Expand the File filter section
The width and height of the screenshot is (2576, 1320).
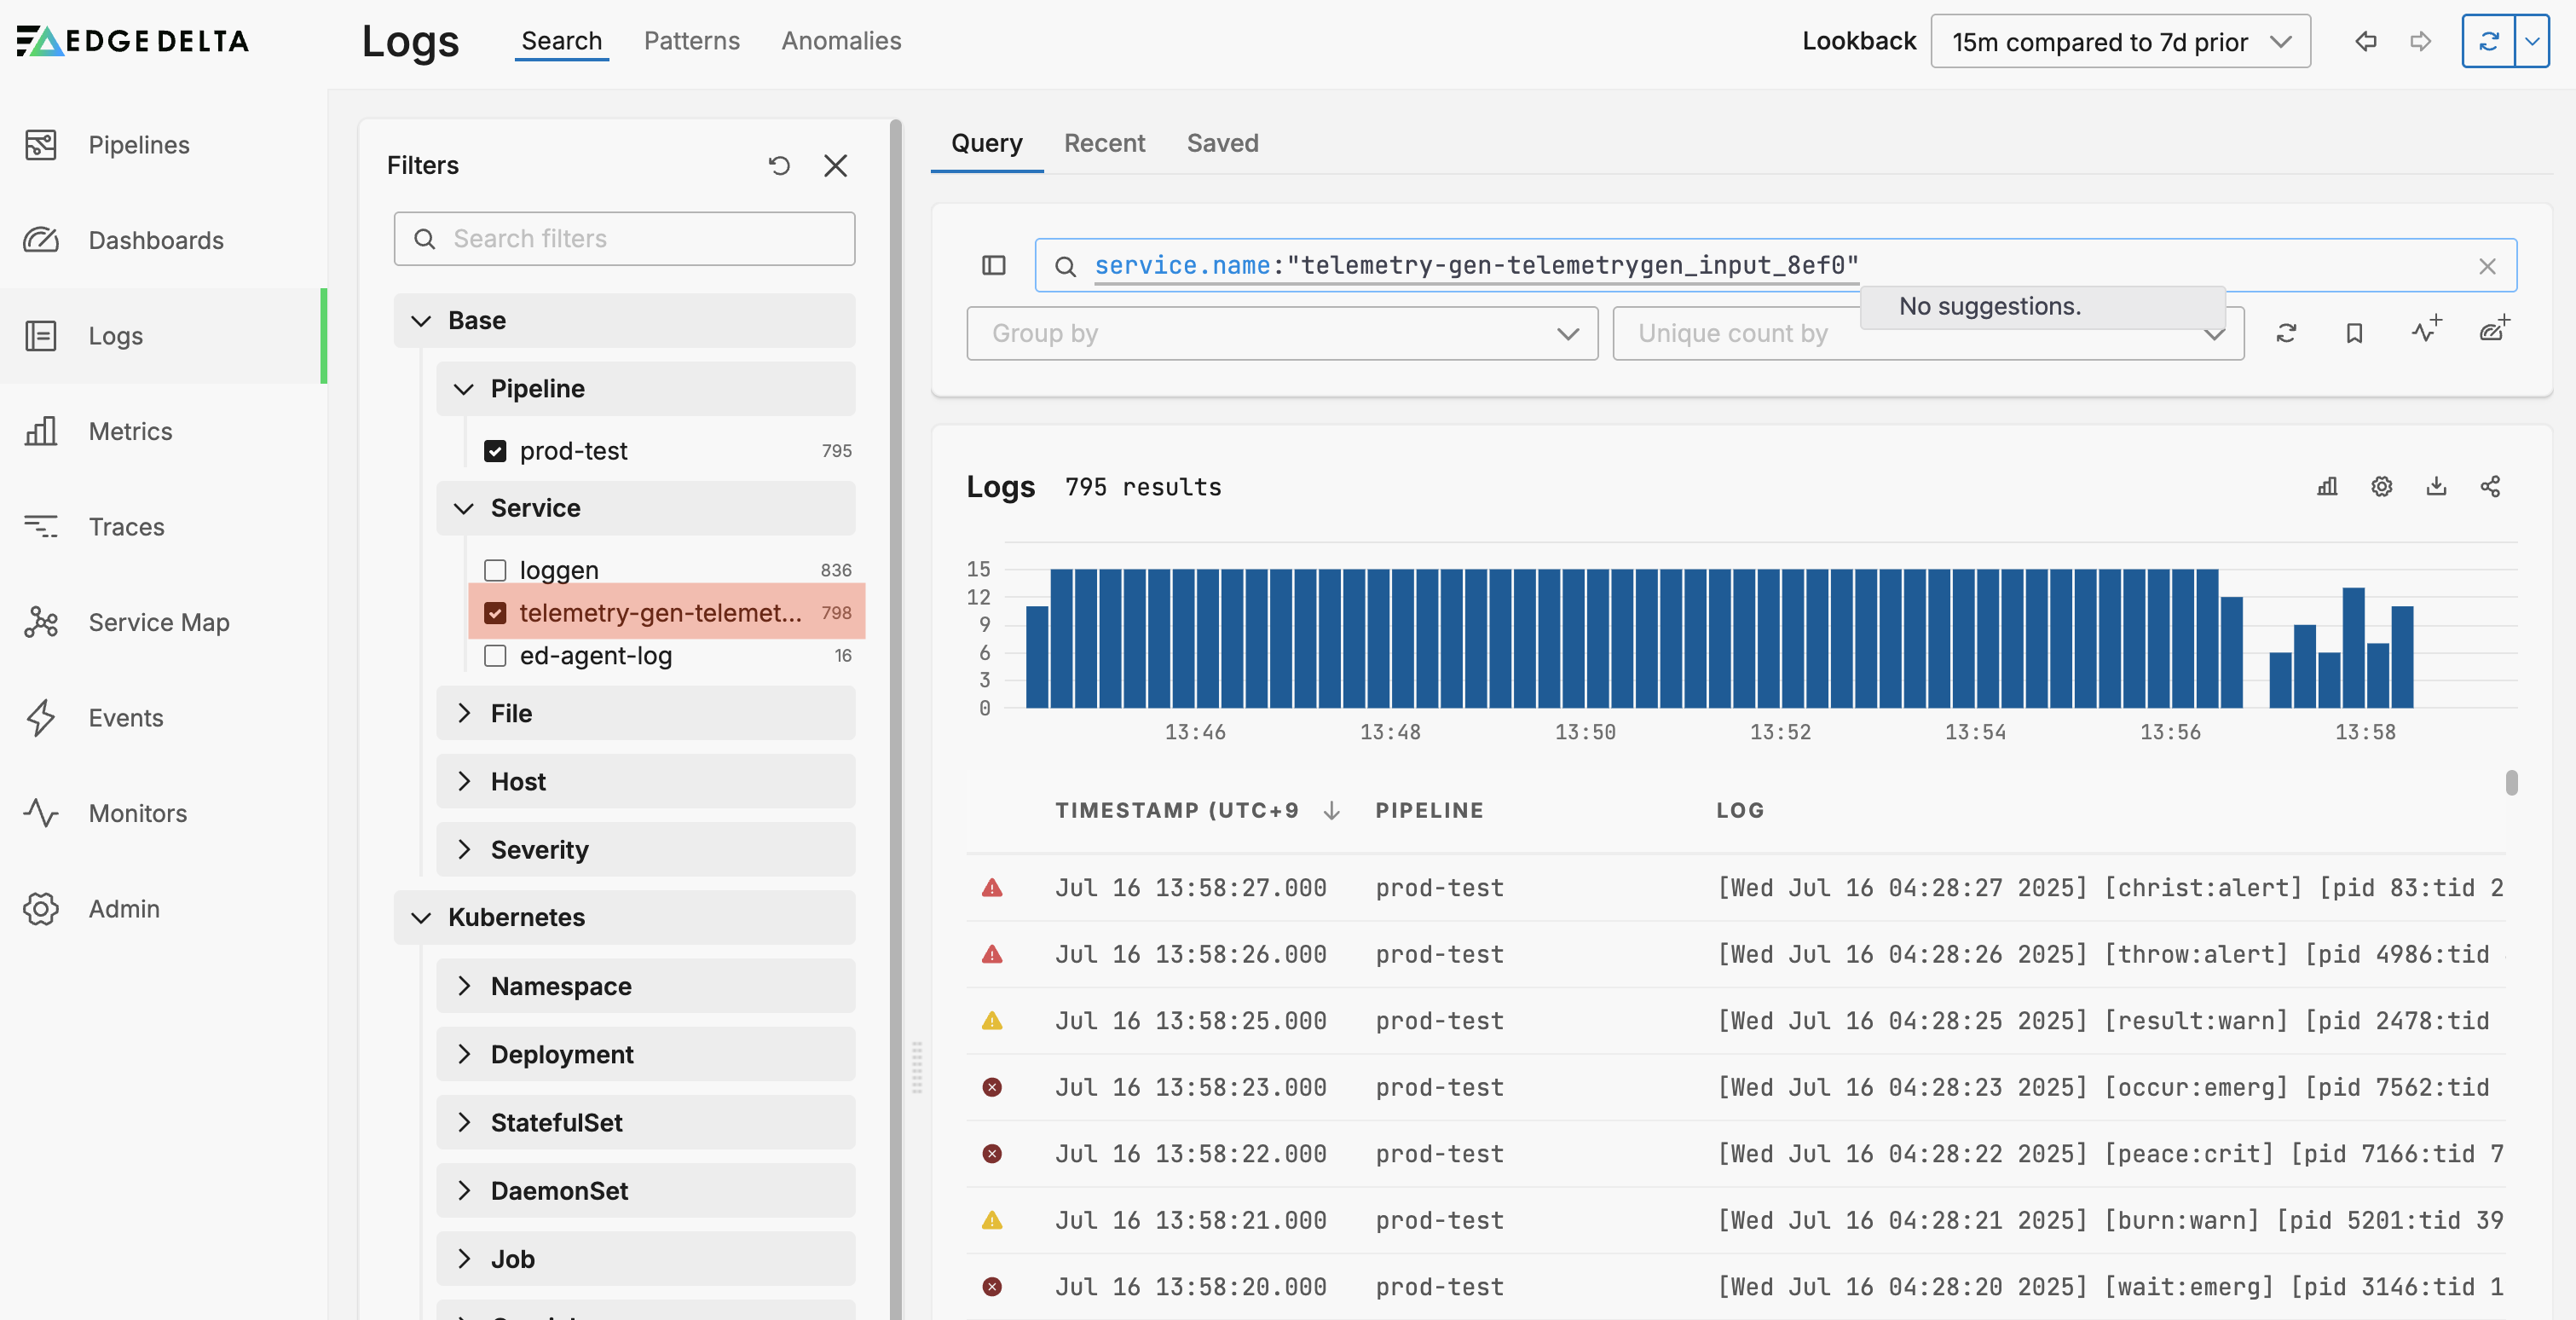point(645,713)
